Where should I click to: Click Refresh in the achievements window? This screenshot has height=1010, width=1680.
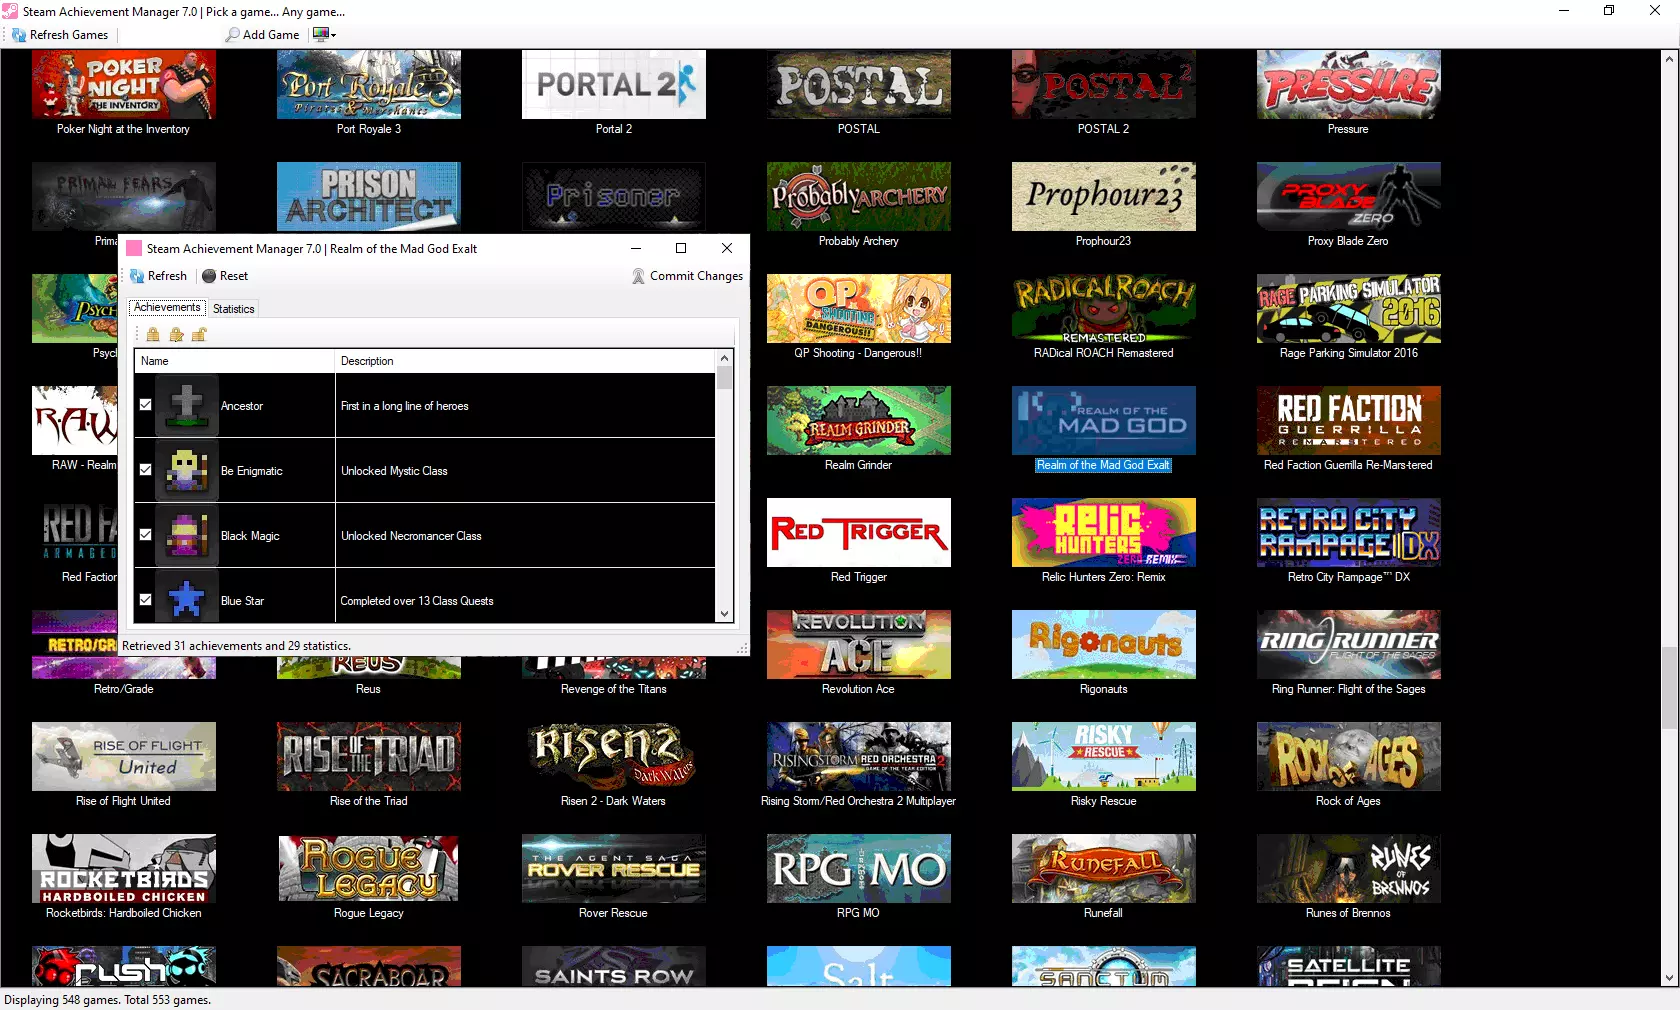click(158, 276)
